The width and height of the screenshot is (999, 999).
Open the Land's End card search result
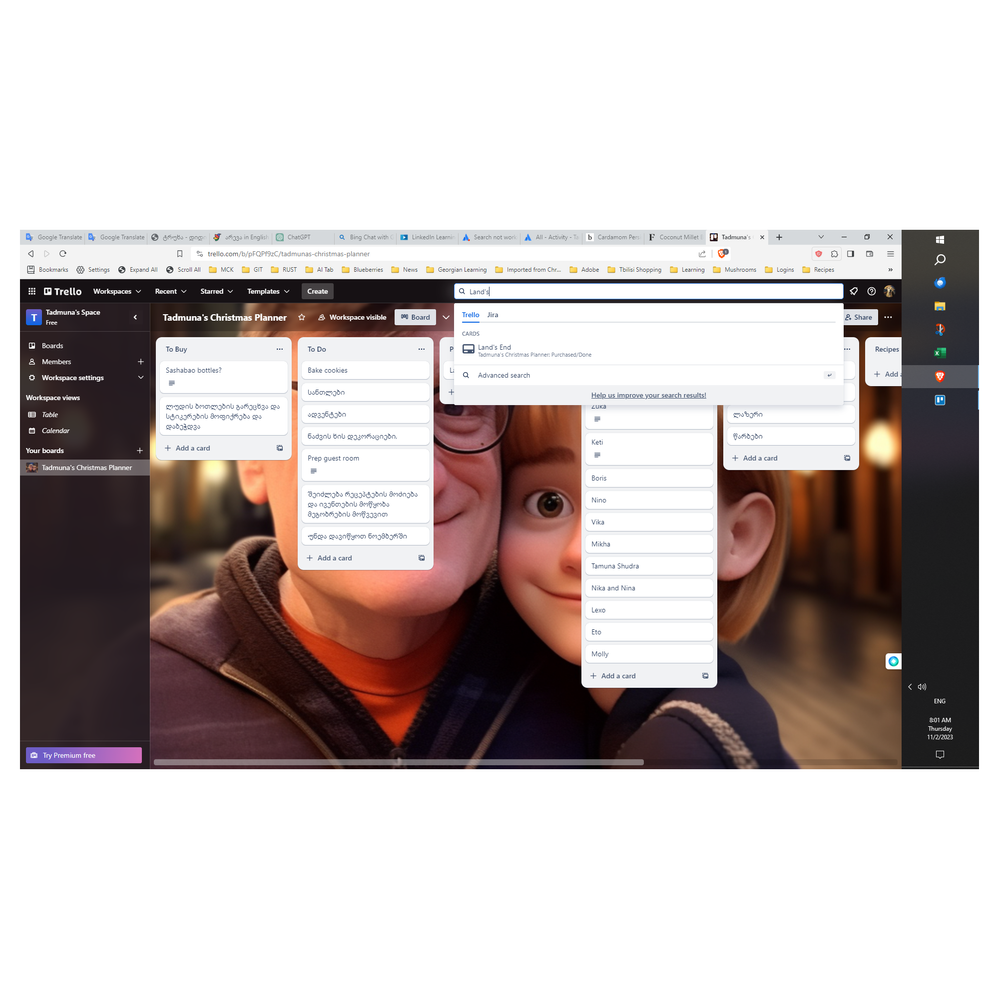(648, 350)
